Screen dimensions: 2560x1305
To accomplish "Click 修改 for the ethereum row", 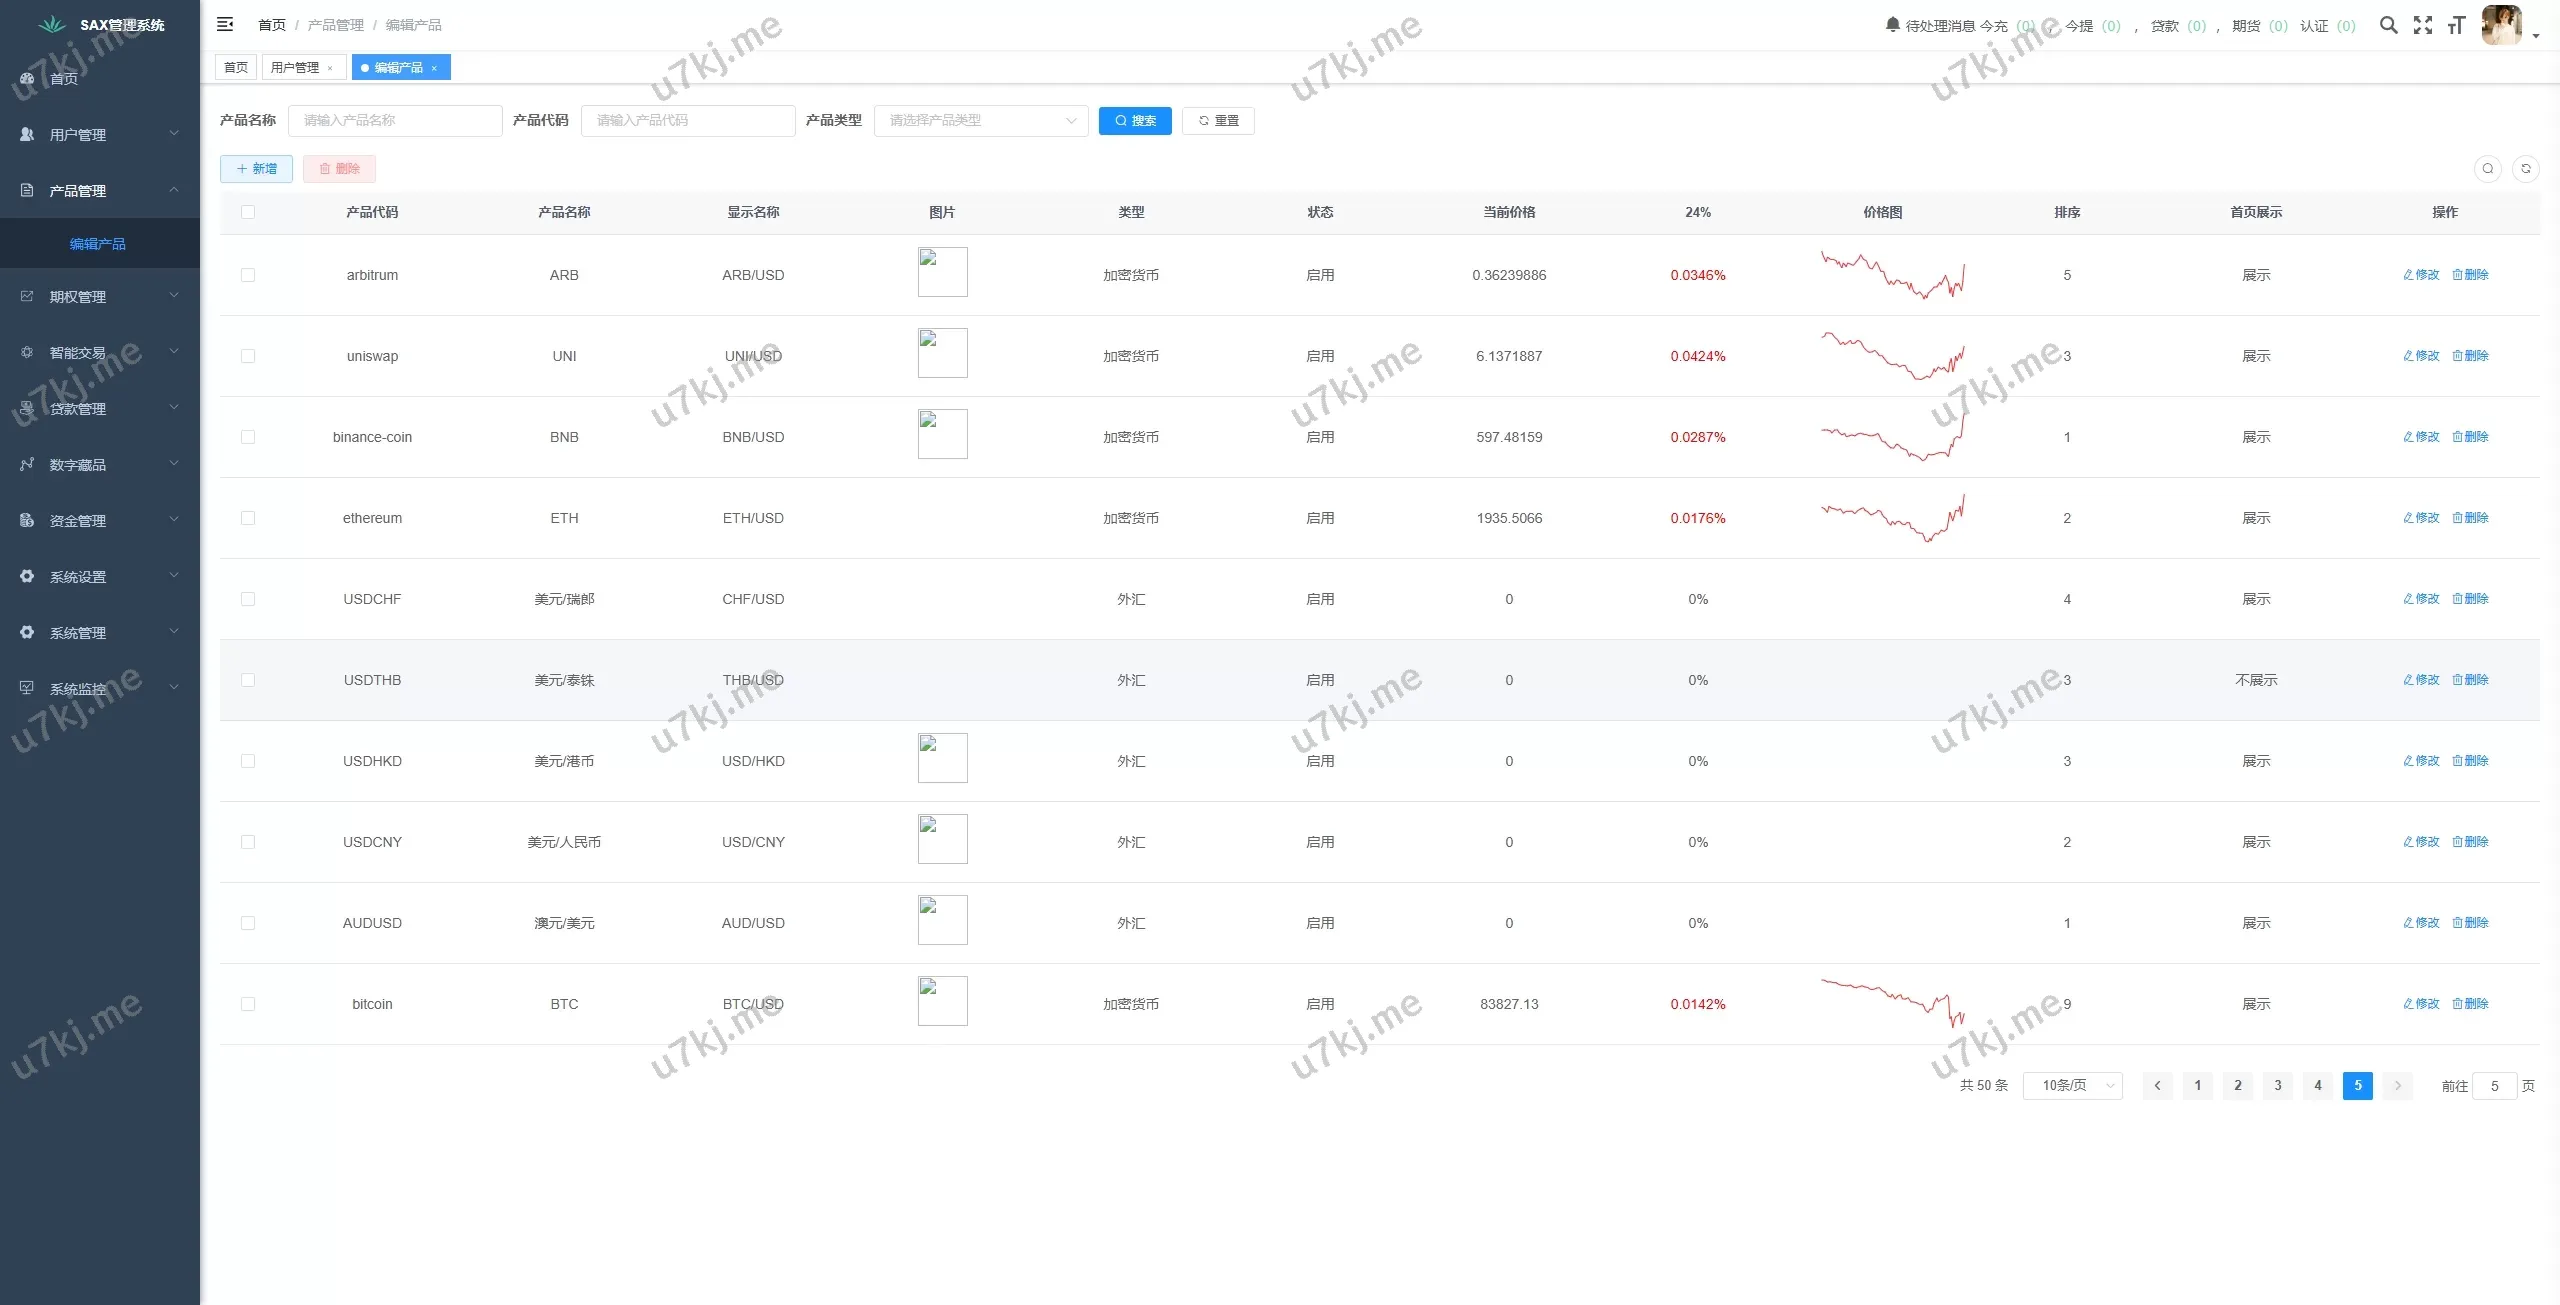I will tap(2420, 518).
